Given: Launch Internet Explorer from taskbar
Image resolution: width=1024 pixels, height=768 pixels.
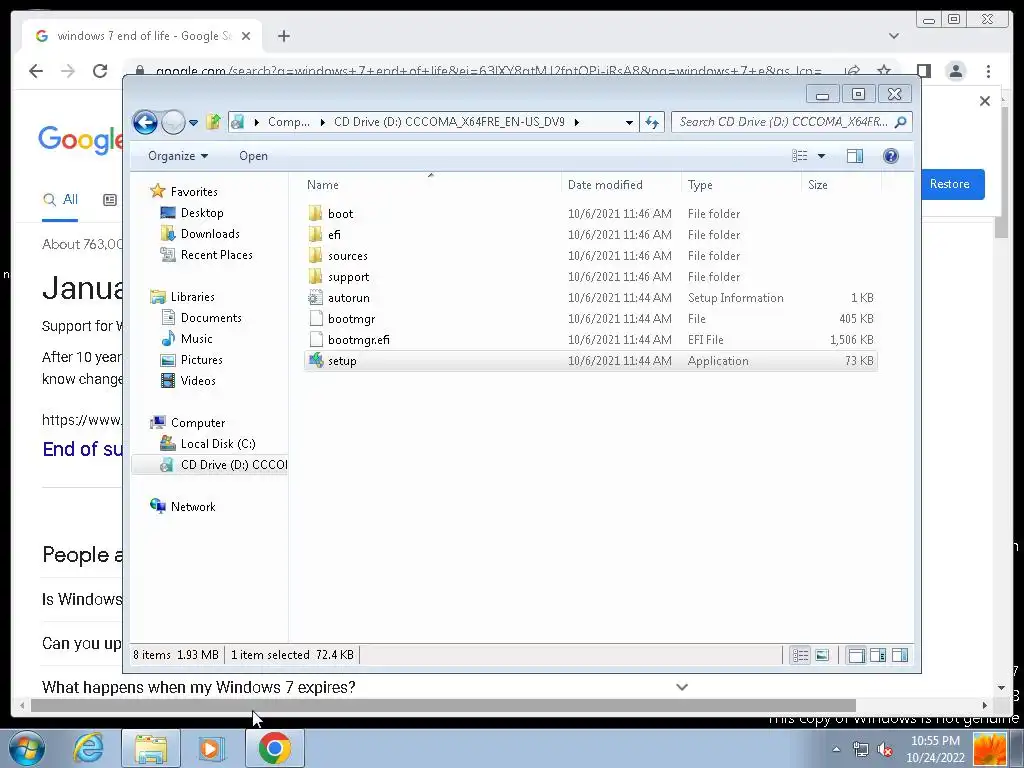Looking at the screenshot, I should click(88, 748).
